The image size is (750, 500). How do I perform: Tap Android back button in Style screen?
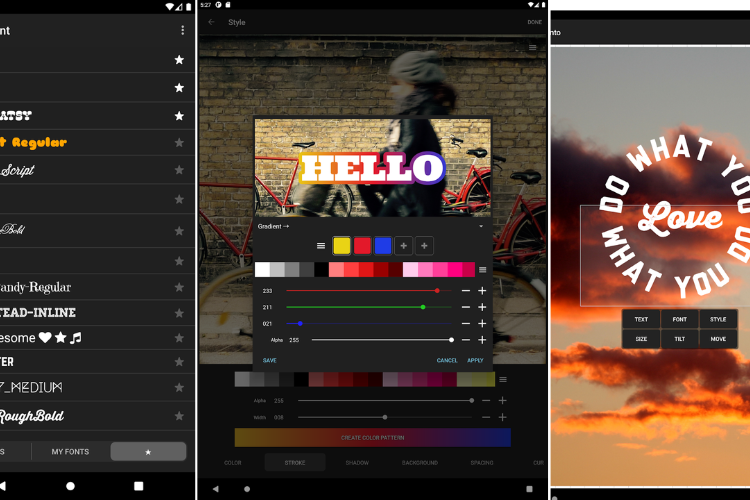pos(216,489)
